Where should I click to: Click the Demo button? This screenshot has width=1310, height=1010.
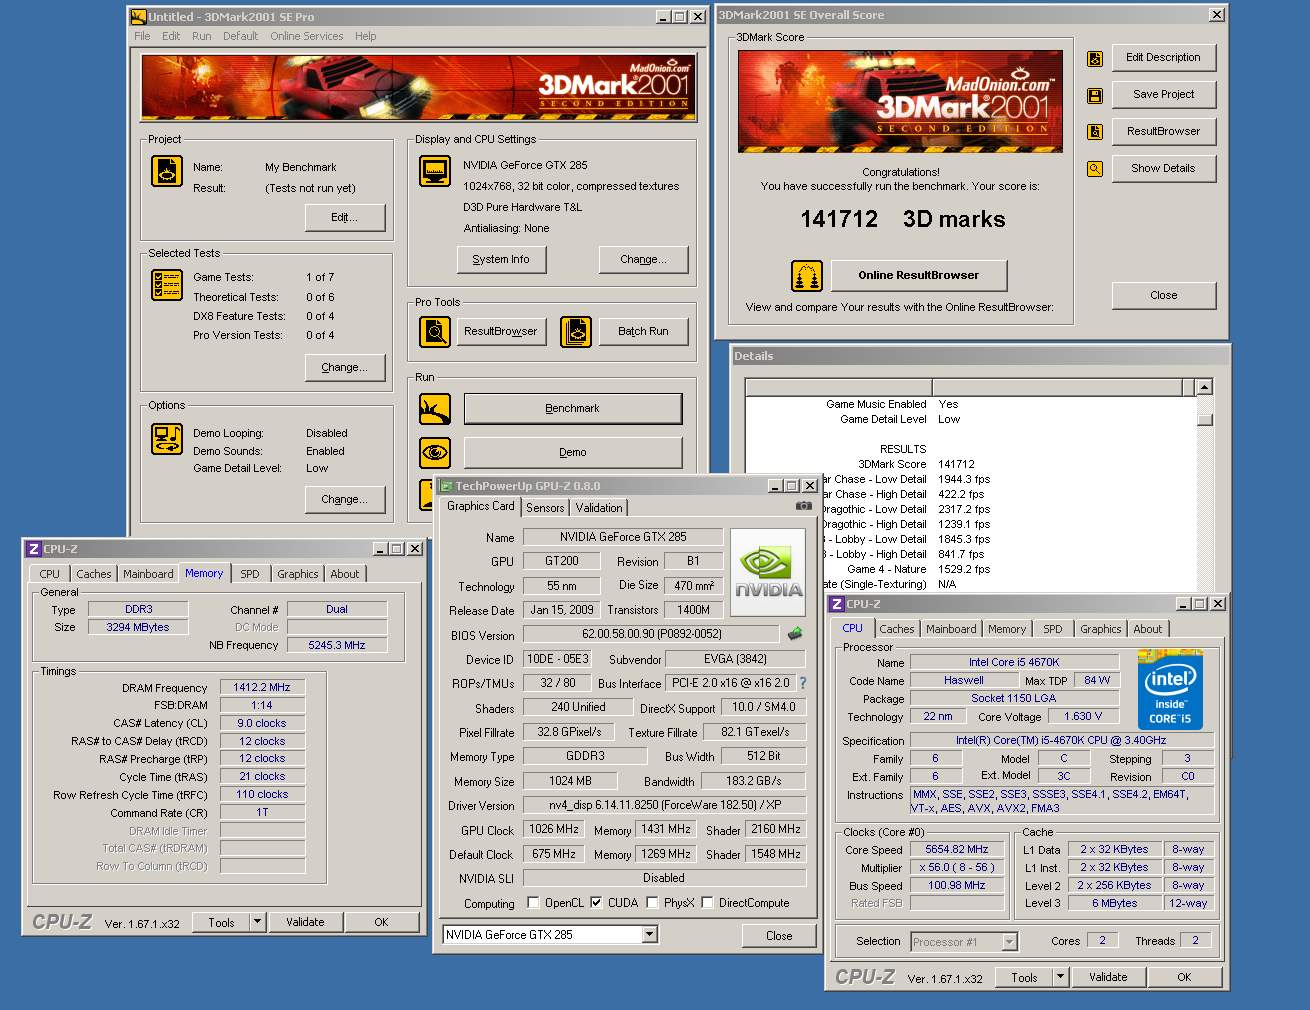[x=573, y=453]
